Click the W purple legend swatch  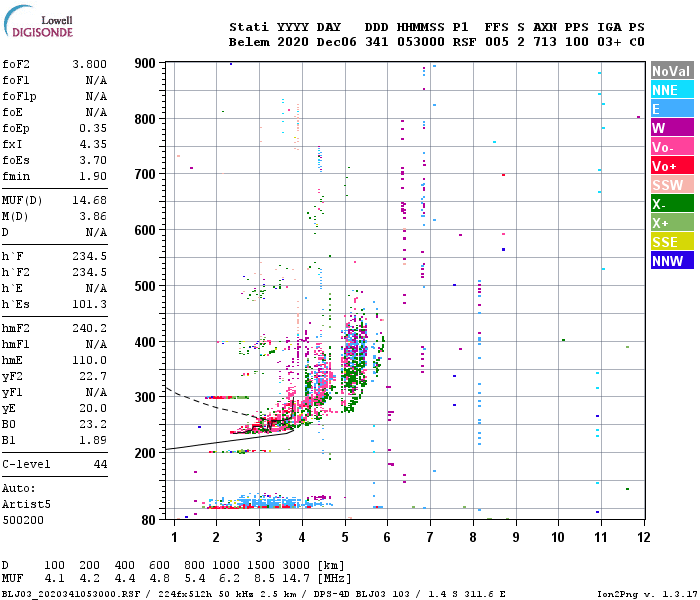click(672, 128)
